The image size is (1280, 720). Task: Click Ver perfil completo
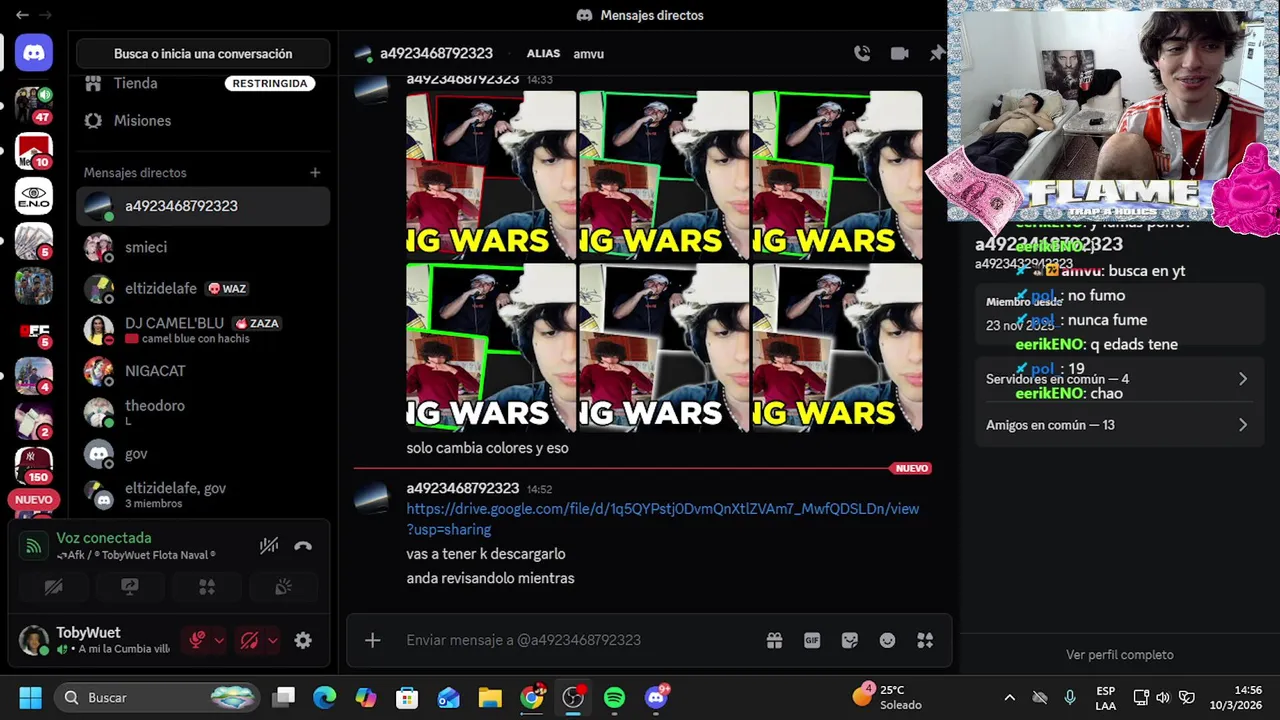[x=1120, y=655]
